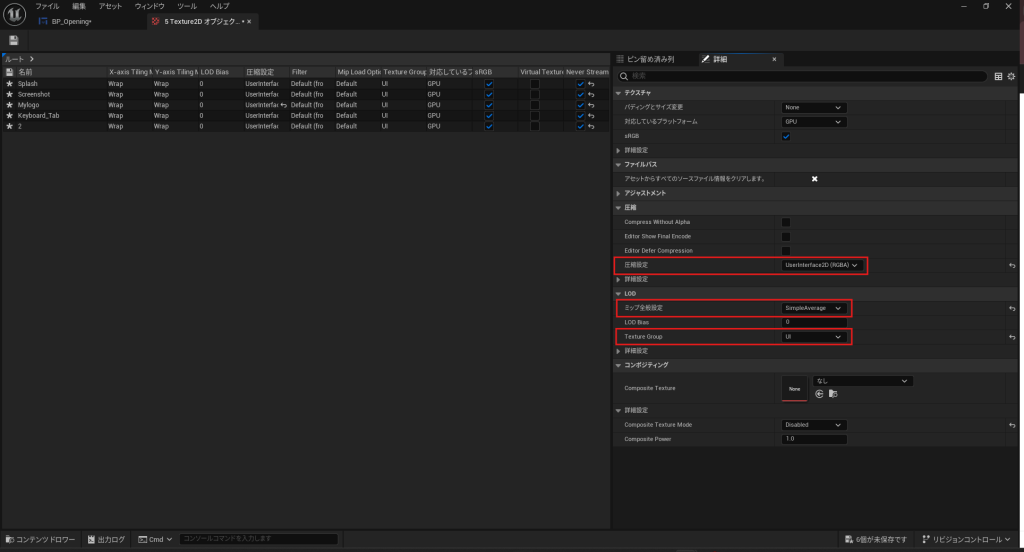Viewport: 1024px width, 552px height.
Task: Clear source file info with the X icon
Action: tap(814, 179)
